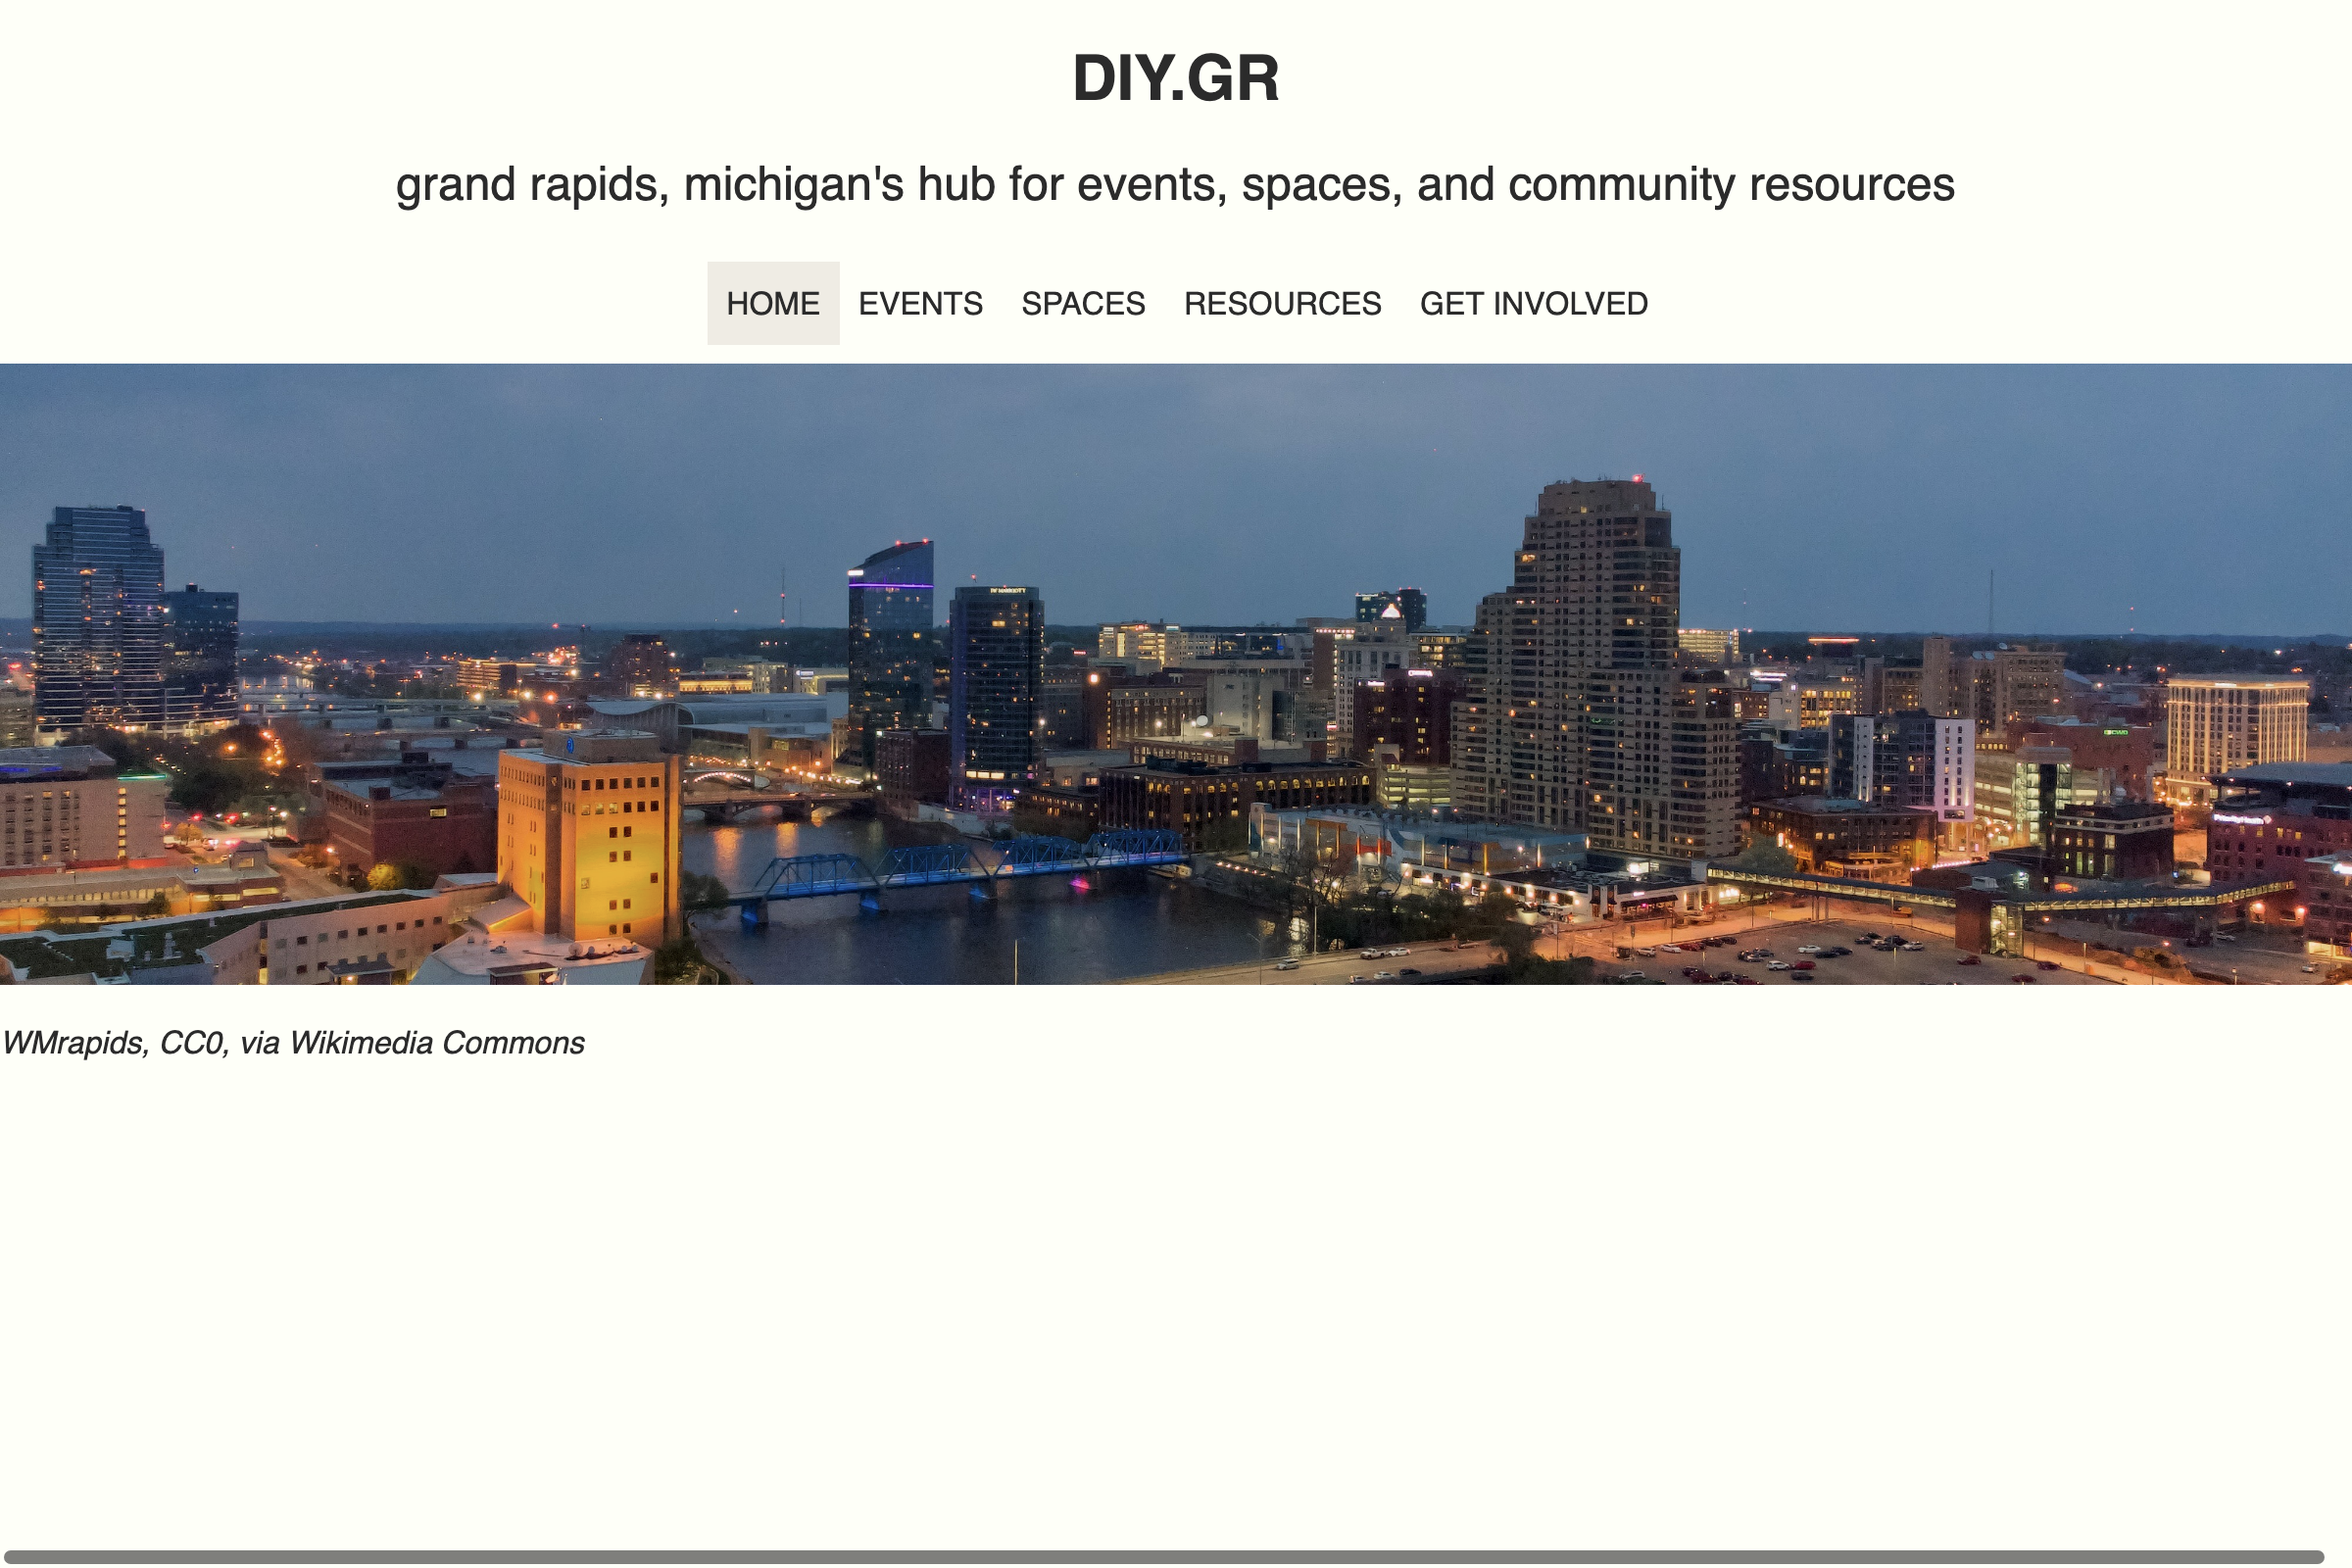Click the CC0 license text in the caption
Viewport: 2352px width, 1568px height.
coord(191,1043)
